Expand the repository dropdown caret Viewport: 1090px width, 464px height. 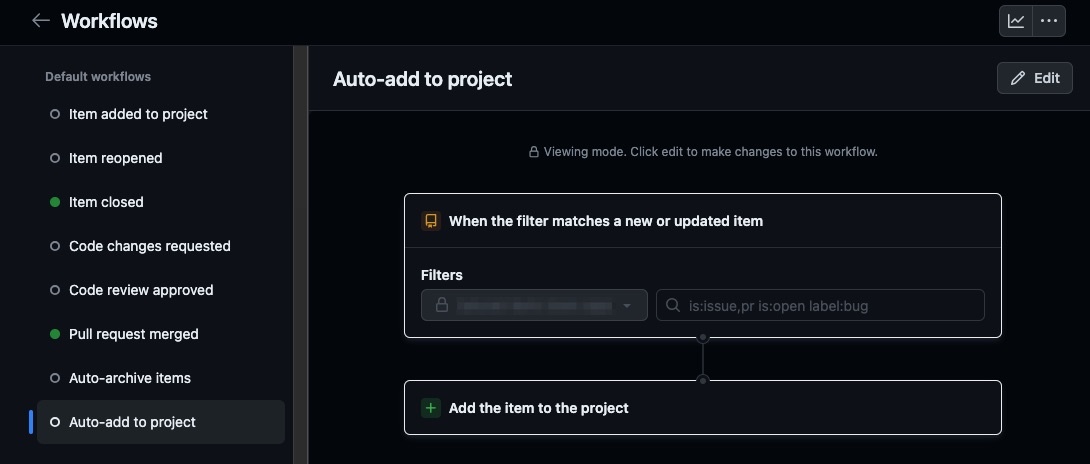tap(627, 306)
